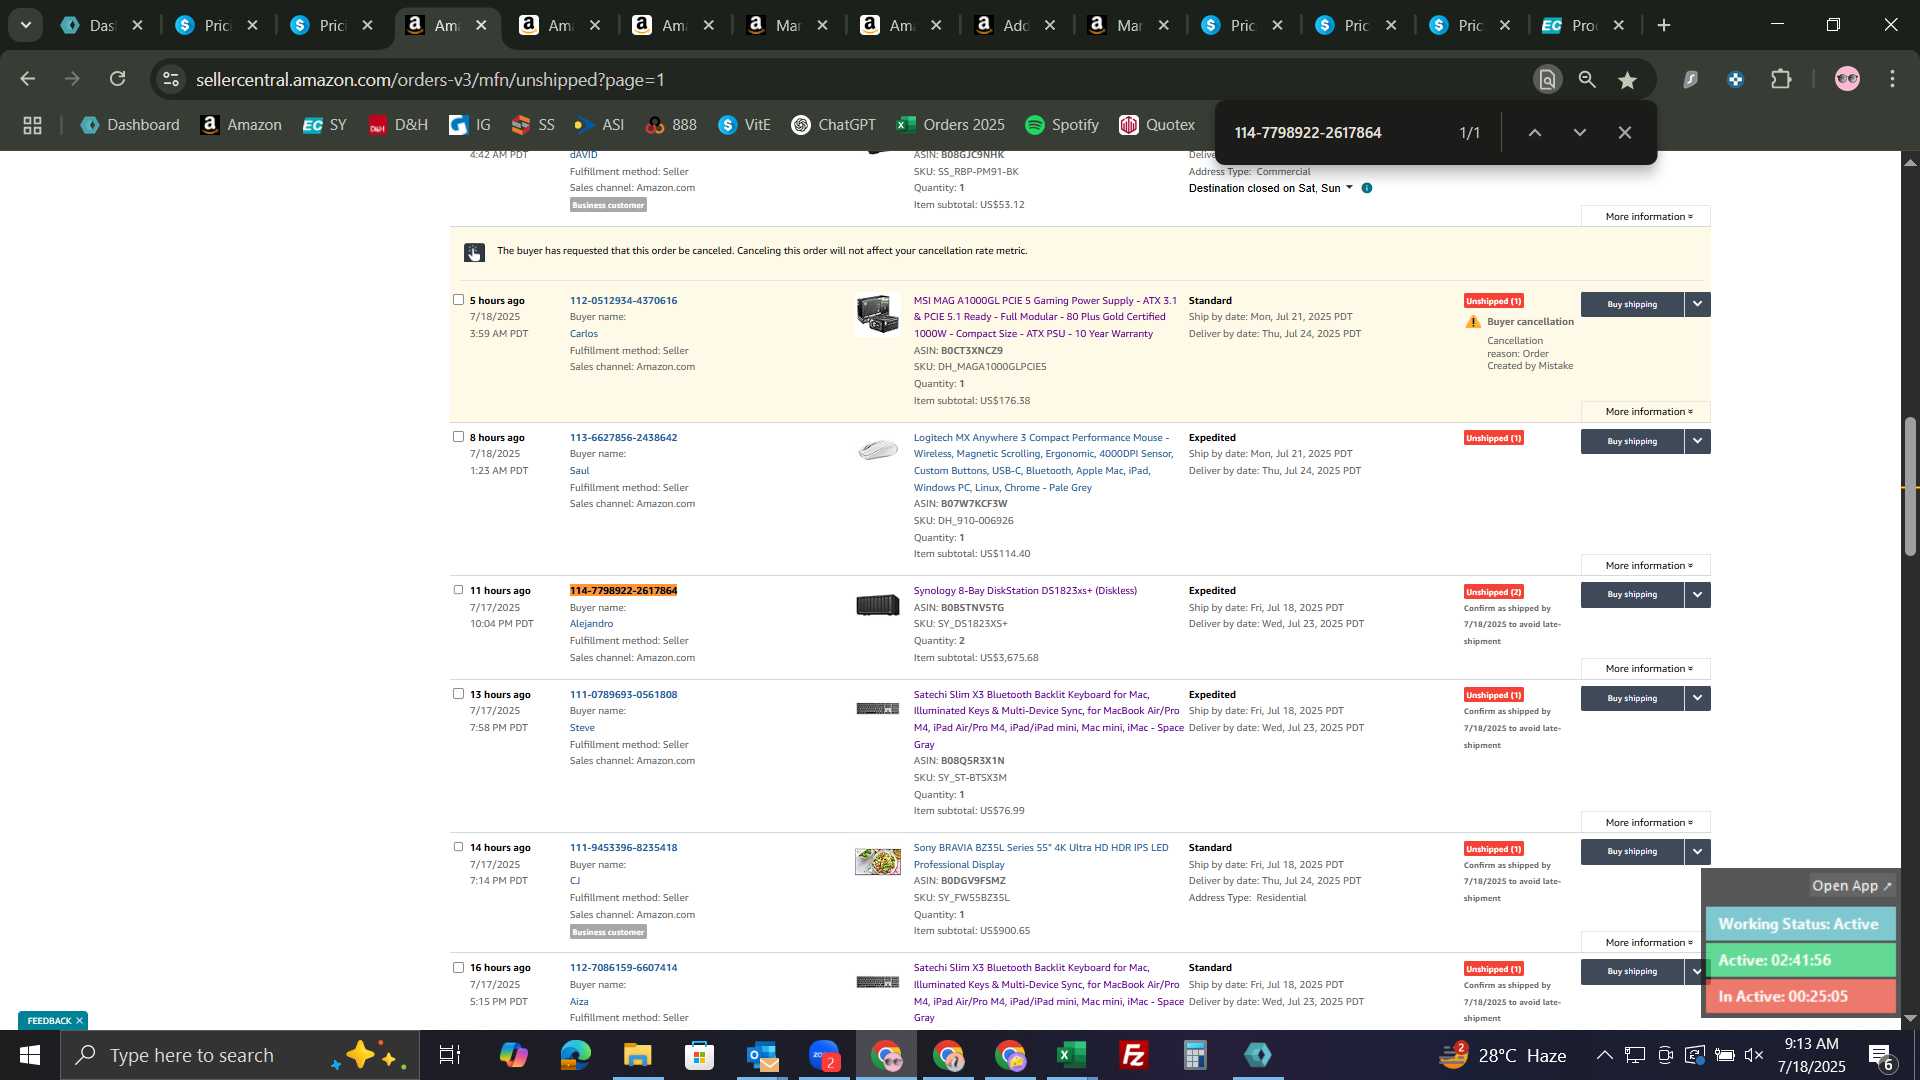Open buyer Alejandro's profile link
The width and height of the screenshot is (1920, 1080).
pyautogui.click(x=591, y=624)
